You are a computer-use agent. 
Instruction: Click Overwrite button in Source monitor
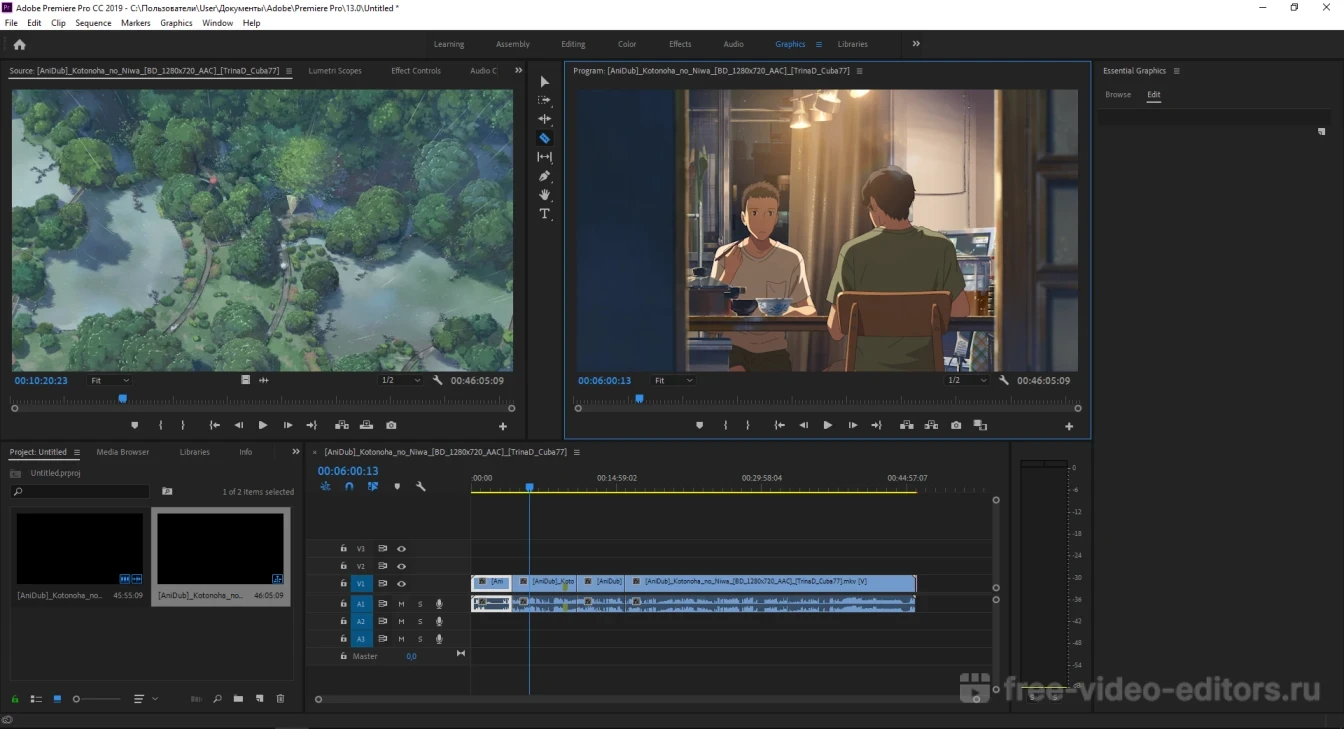(366, 425)
